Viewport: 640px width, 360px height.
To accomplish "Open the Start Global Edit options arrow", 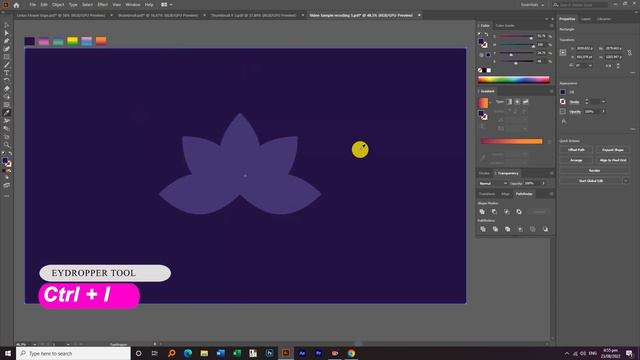I will (626, 181).
